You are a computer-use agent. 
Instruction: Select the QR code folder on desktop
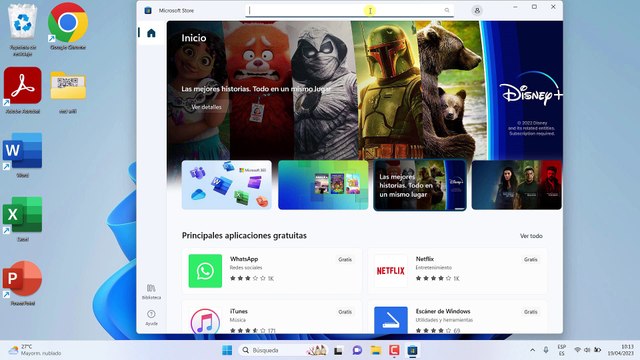tap(68, 92)
